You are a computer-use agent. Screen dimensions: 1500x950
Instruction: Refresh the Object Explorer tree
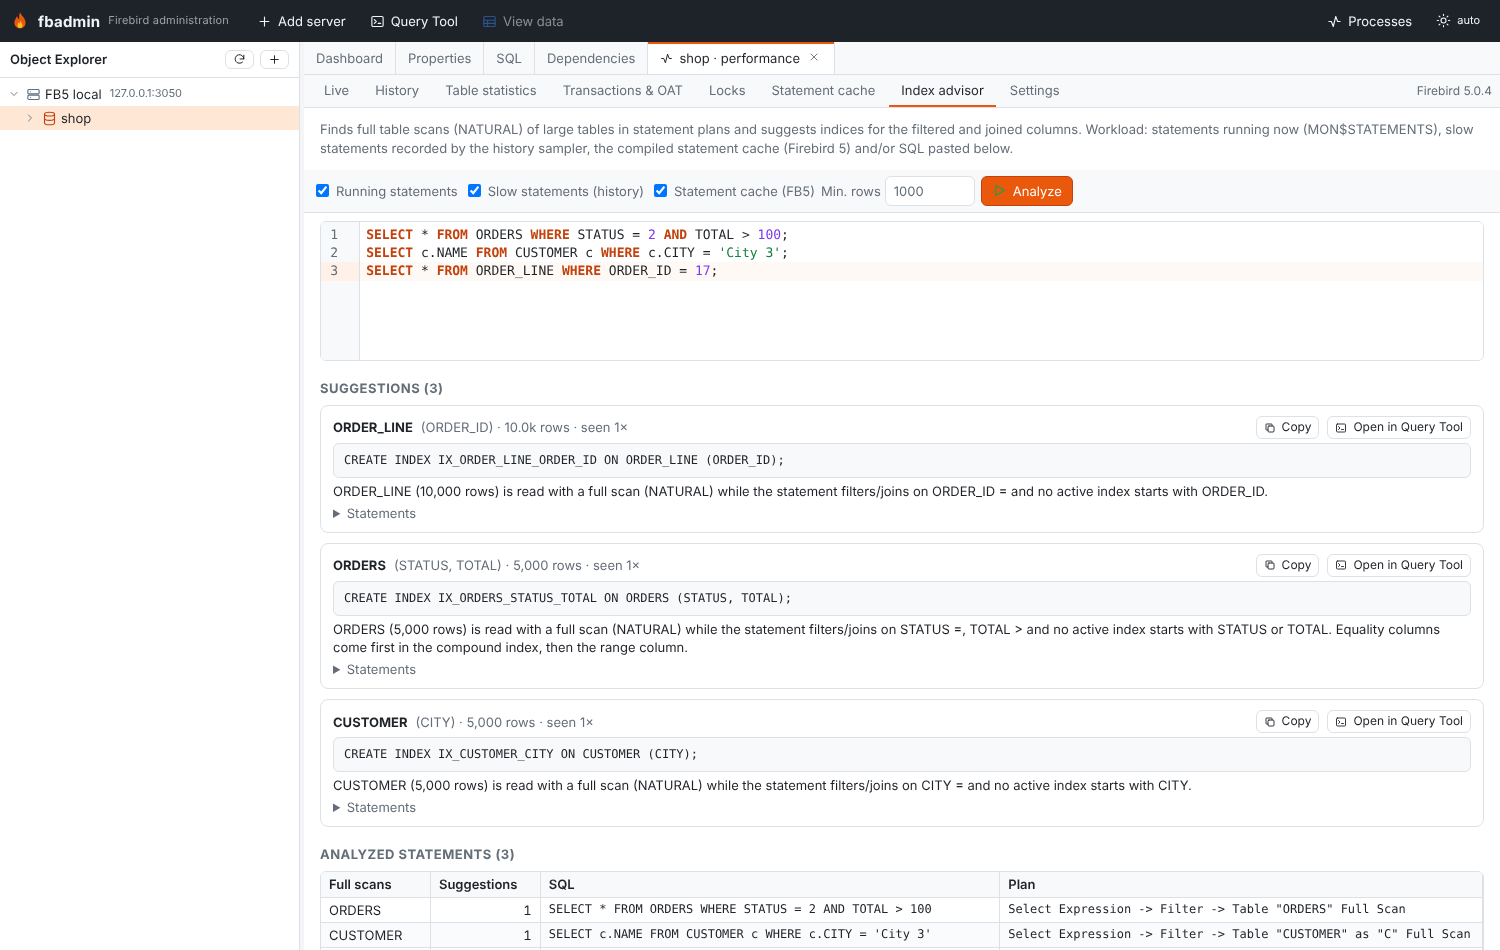[239, 59]
